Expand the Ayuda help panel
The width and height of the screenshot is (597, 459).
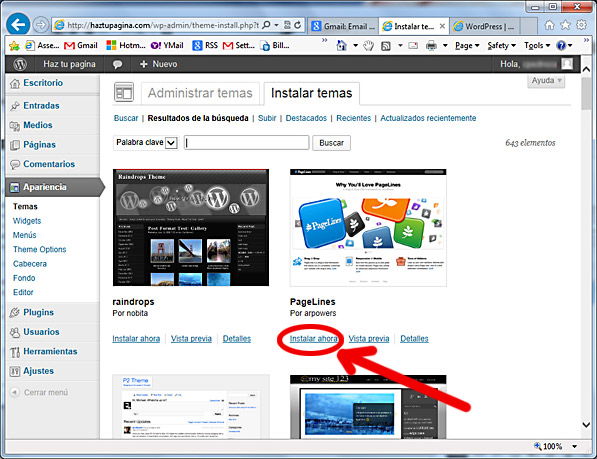pyautogui.click(x=546, y=81)
